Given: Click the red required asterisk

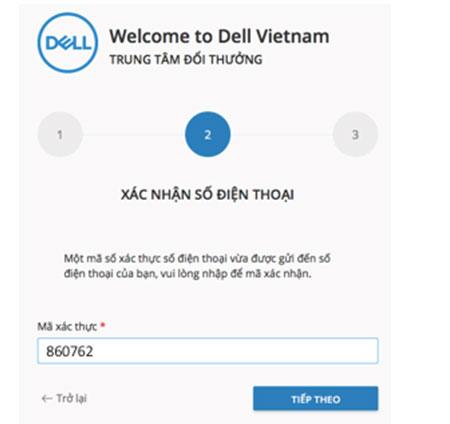Looking at the screenshot, I should [103, 325].
